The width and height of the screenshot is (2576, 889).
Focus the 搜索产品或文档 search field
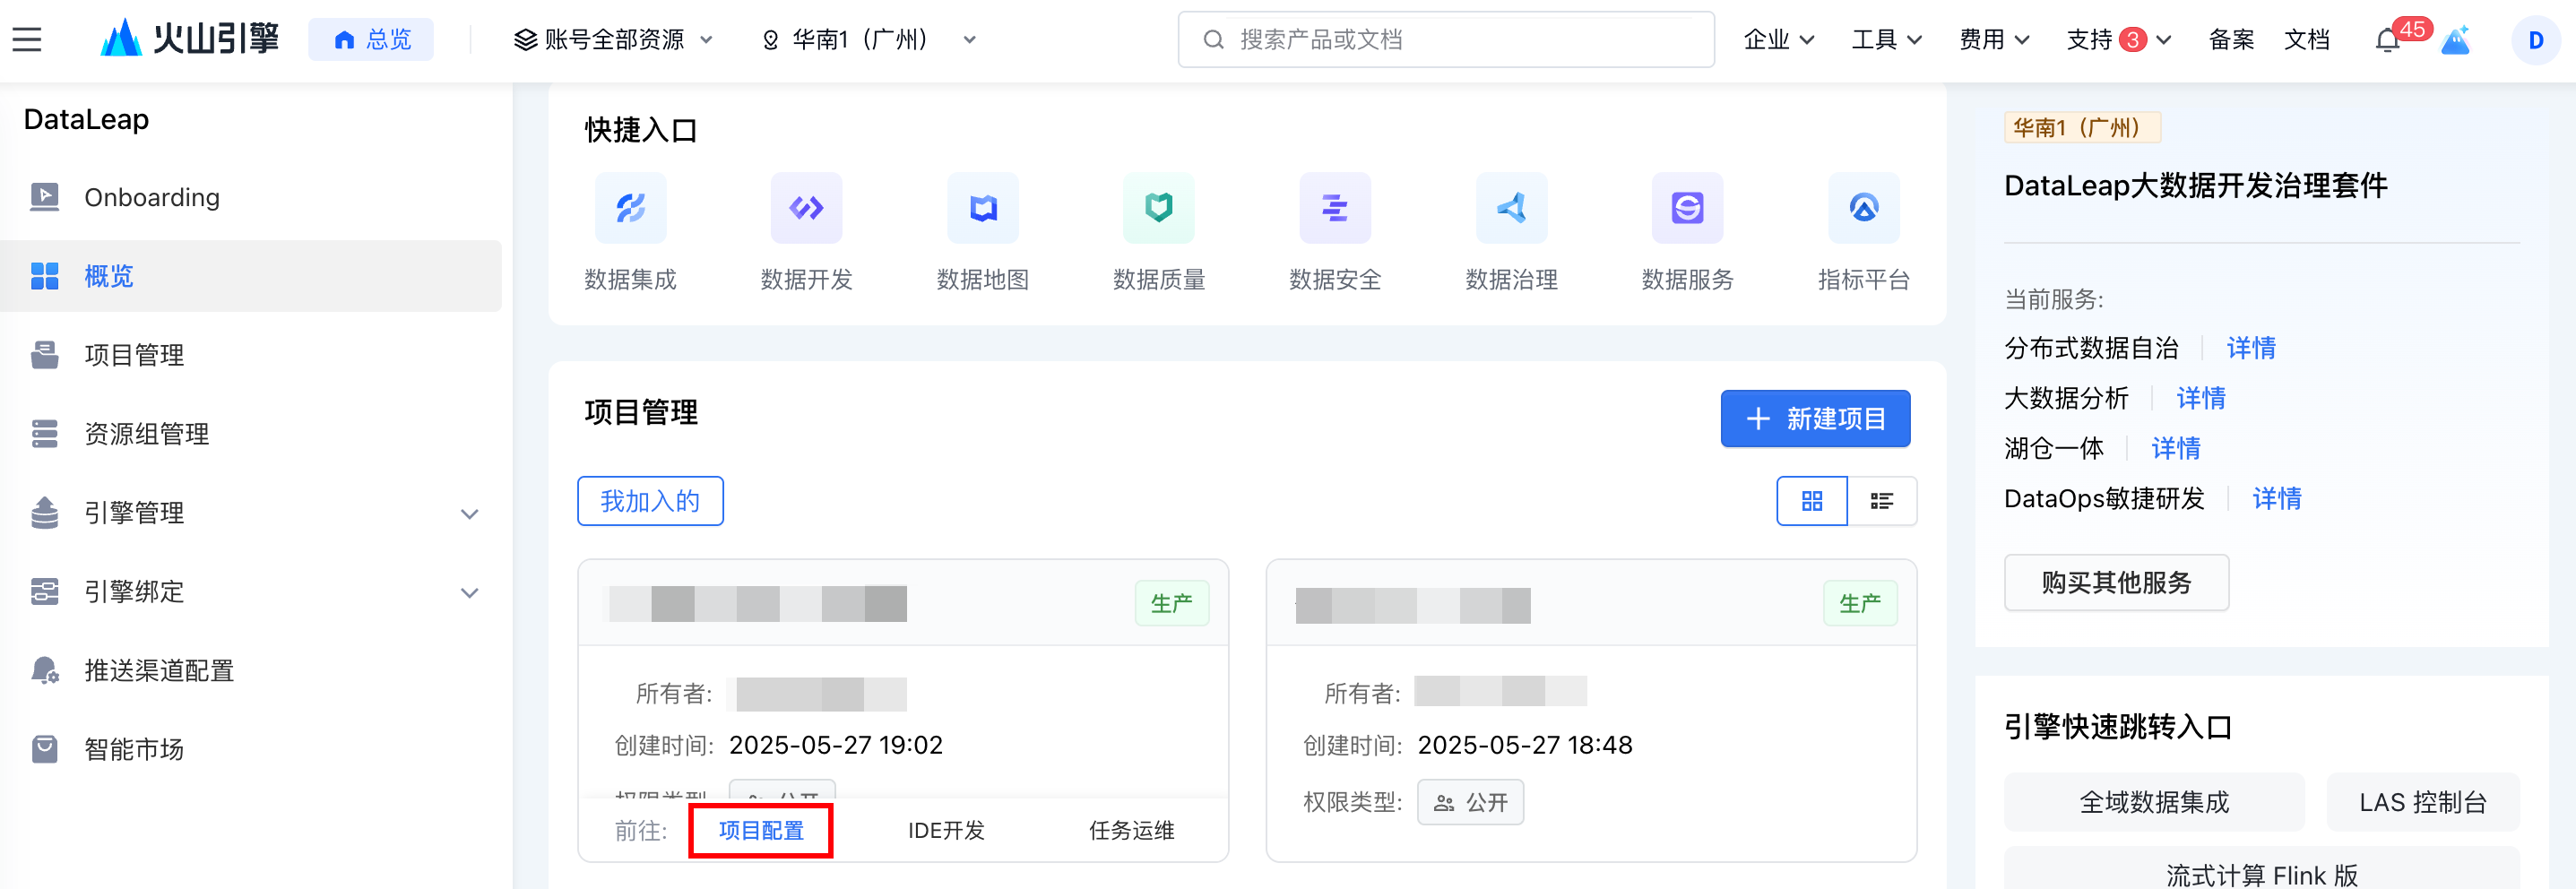coord(1446,40)
